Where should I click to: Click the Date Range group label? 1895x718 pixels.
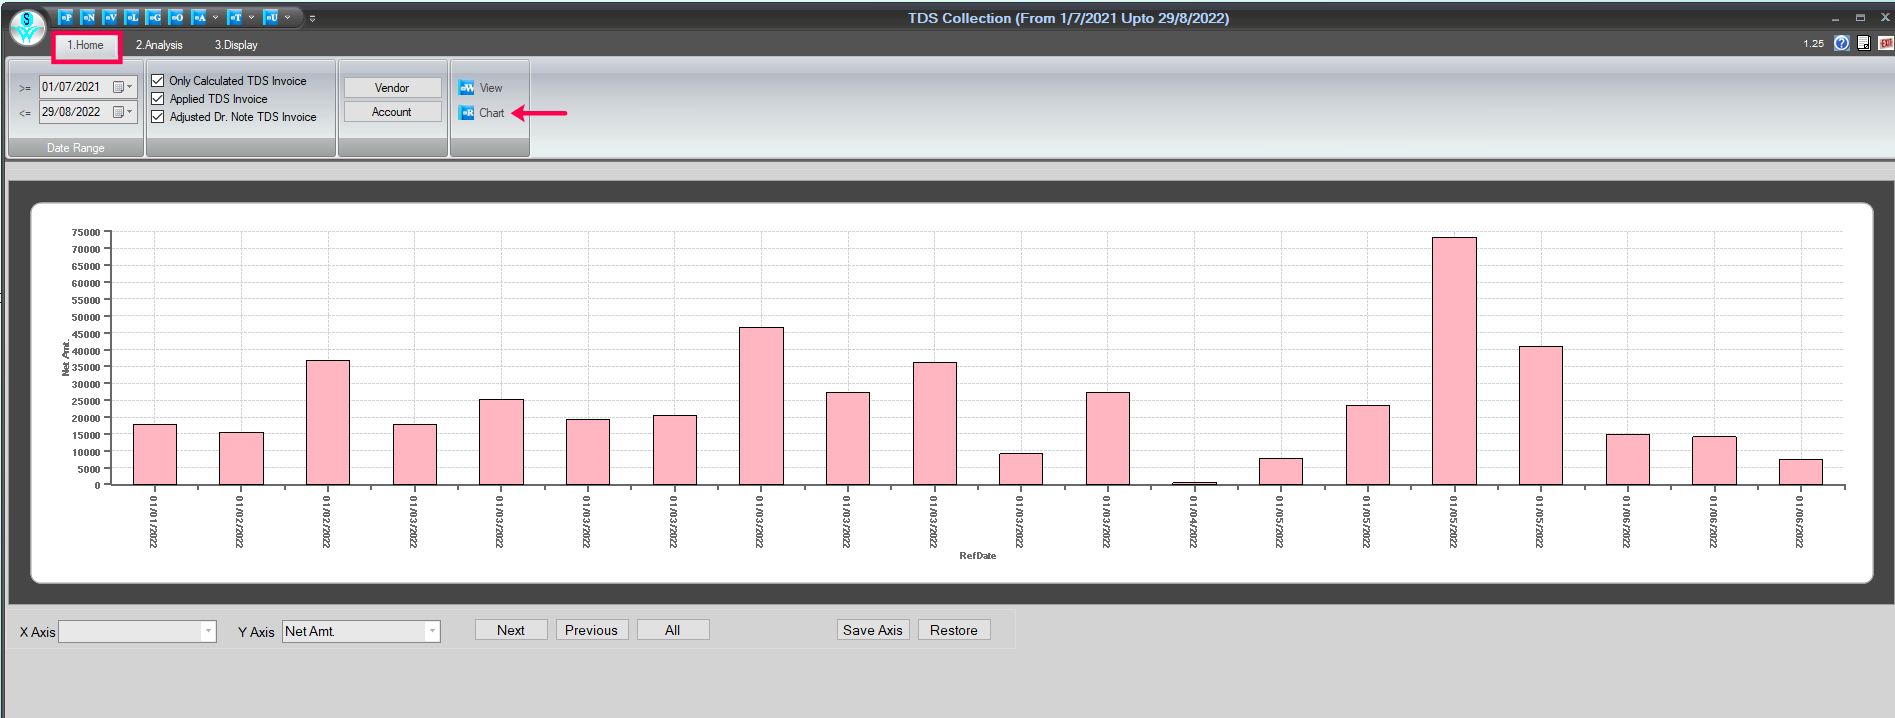(75, 148)
